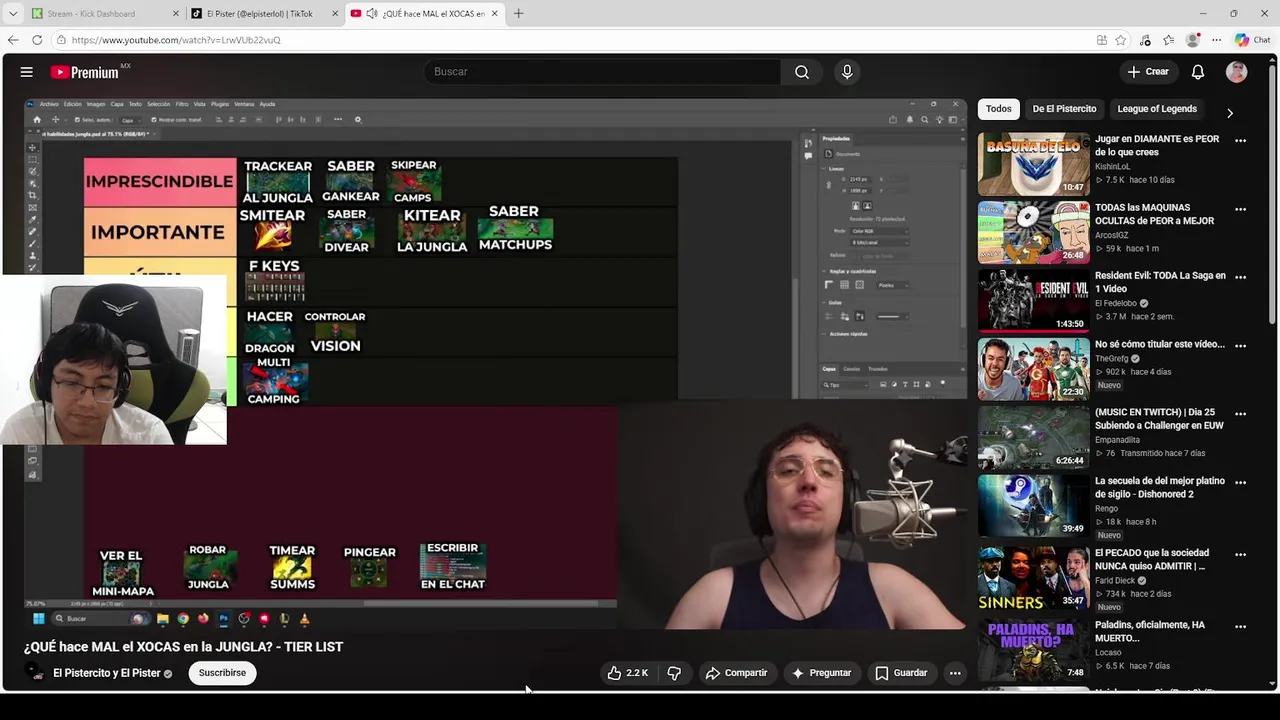
Task: Click the video player area
Action: [x=495, y=364]
